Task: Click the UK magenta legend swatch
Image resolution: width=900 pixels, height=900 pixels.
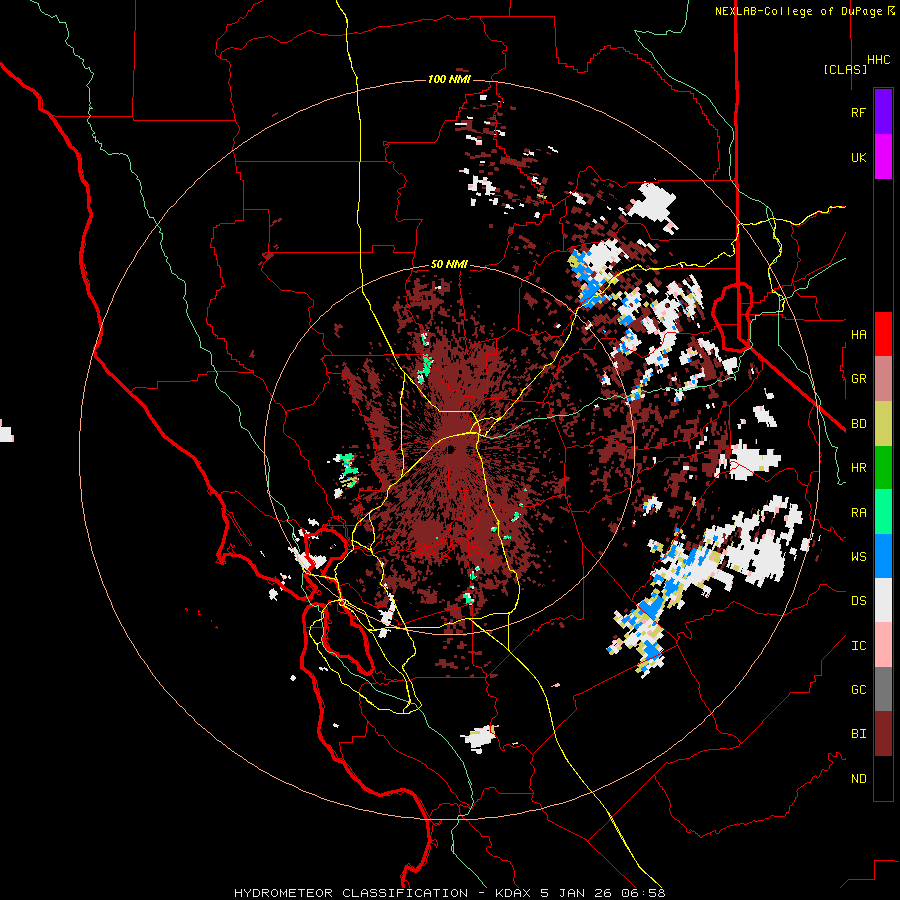Action: [x=883, y=157]
